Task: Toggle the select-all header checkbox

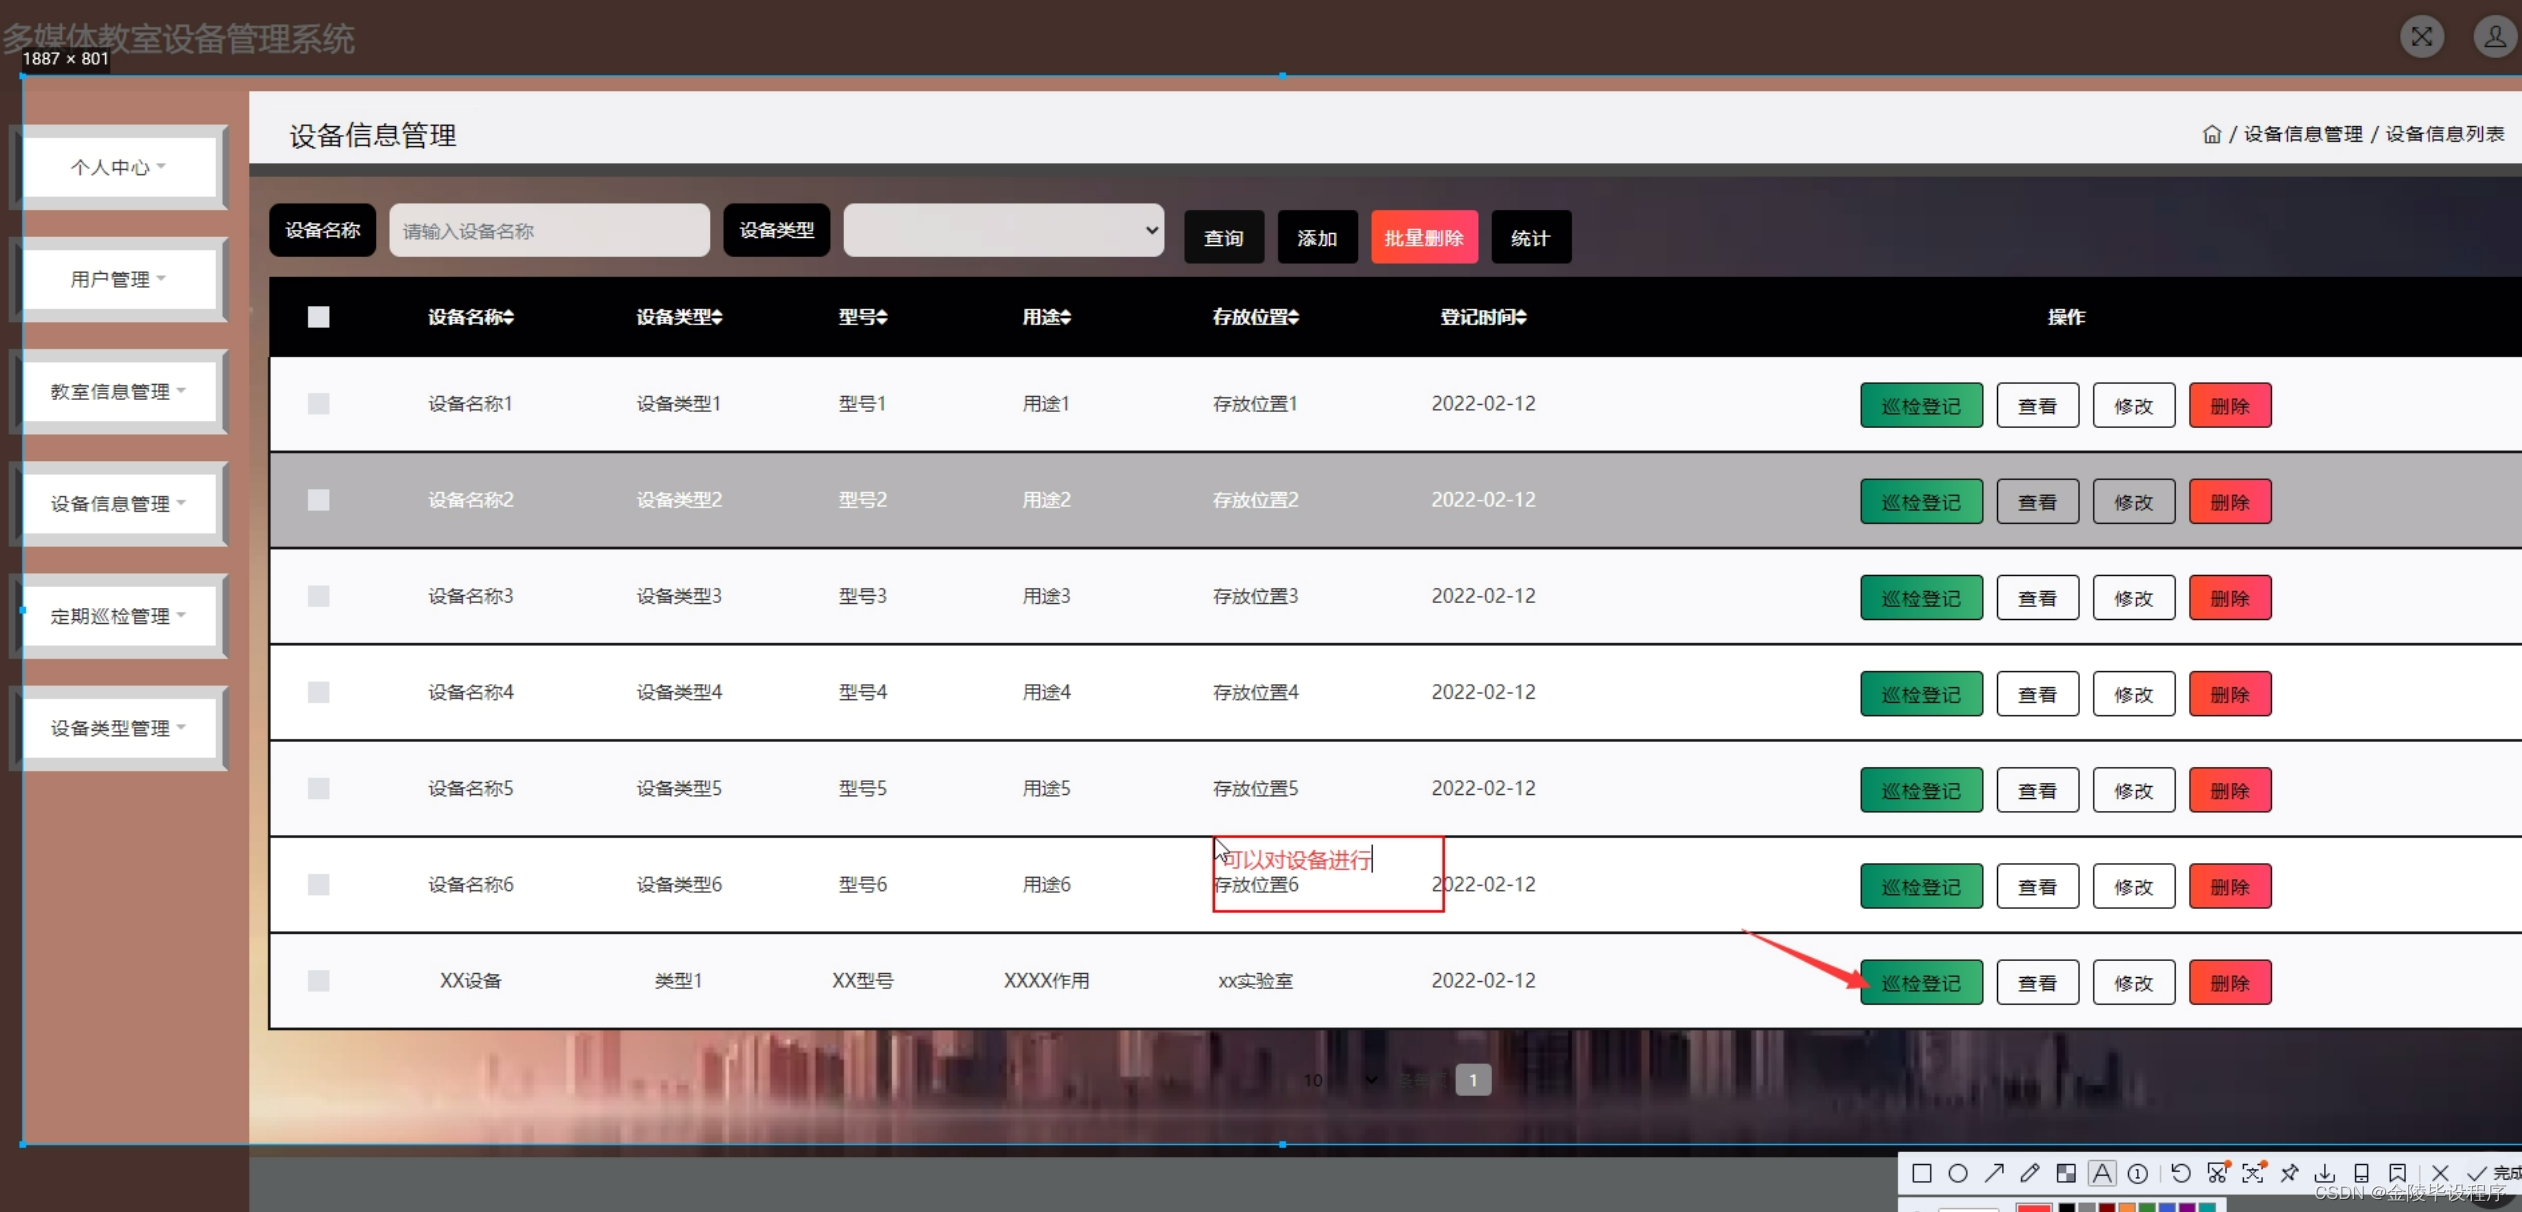Action: tap(318, 317)
